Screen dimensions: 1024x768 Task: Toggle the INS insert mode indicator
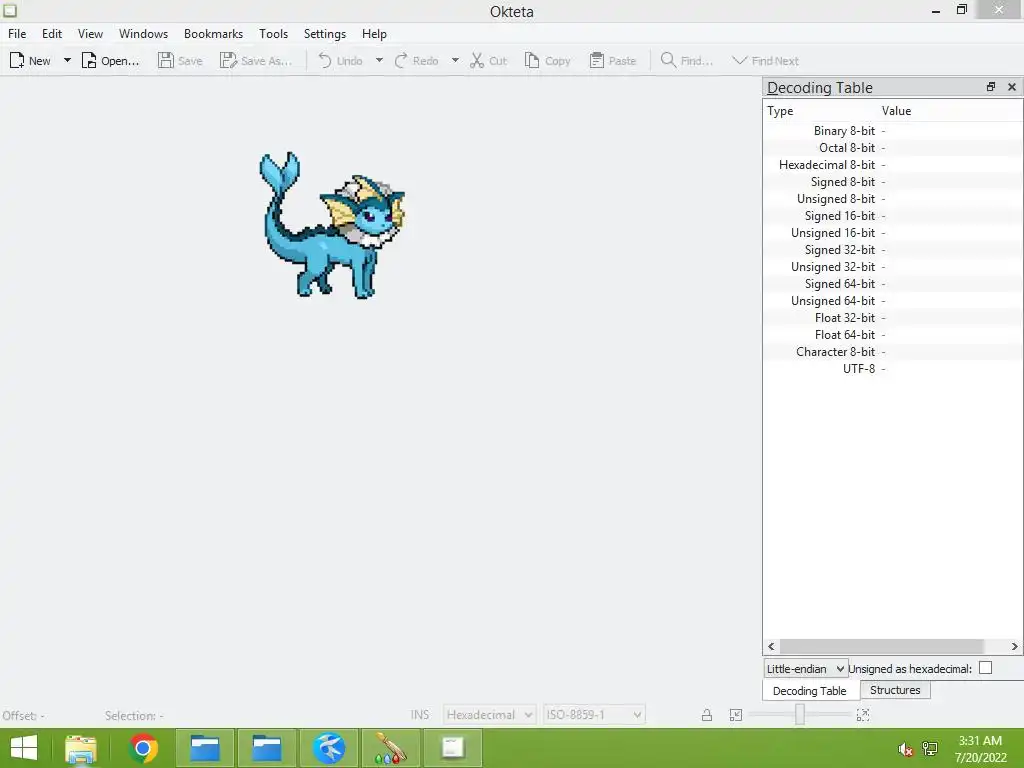point(420,714)
